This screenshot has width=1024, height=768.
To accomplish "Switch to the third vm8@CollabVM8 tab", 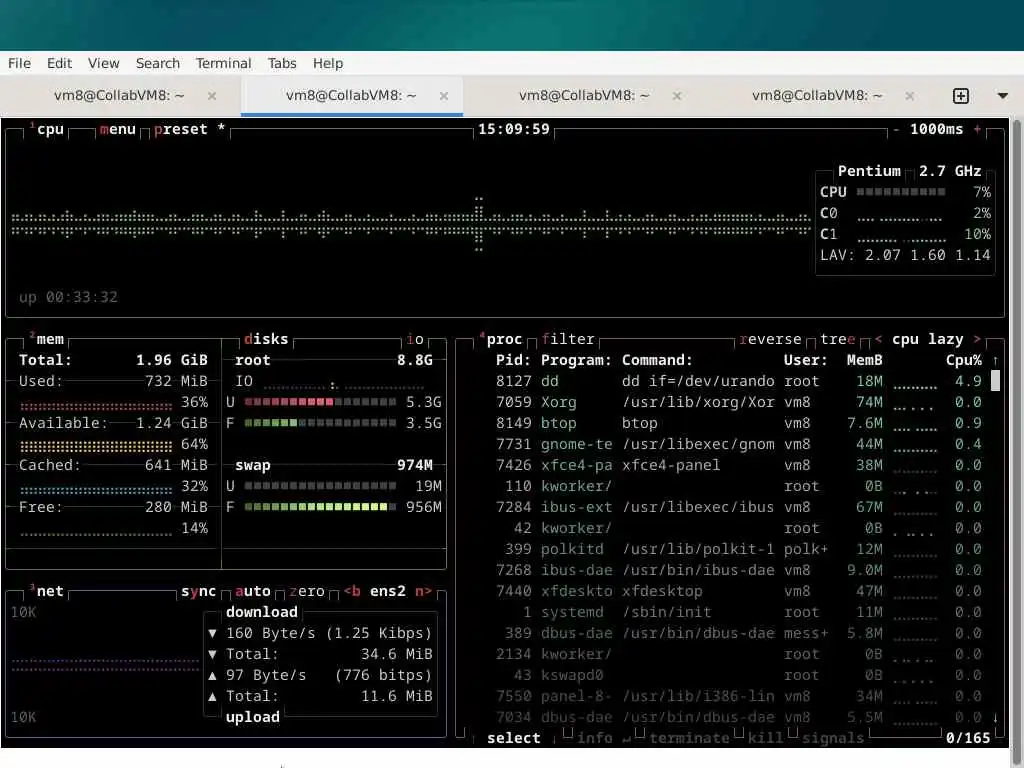I will 584,96.
